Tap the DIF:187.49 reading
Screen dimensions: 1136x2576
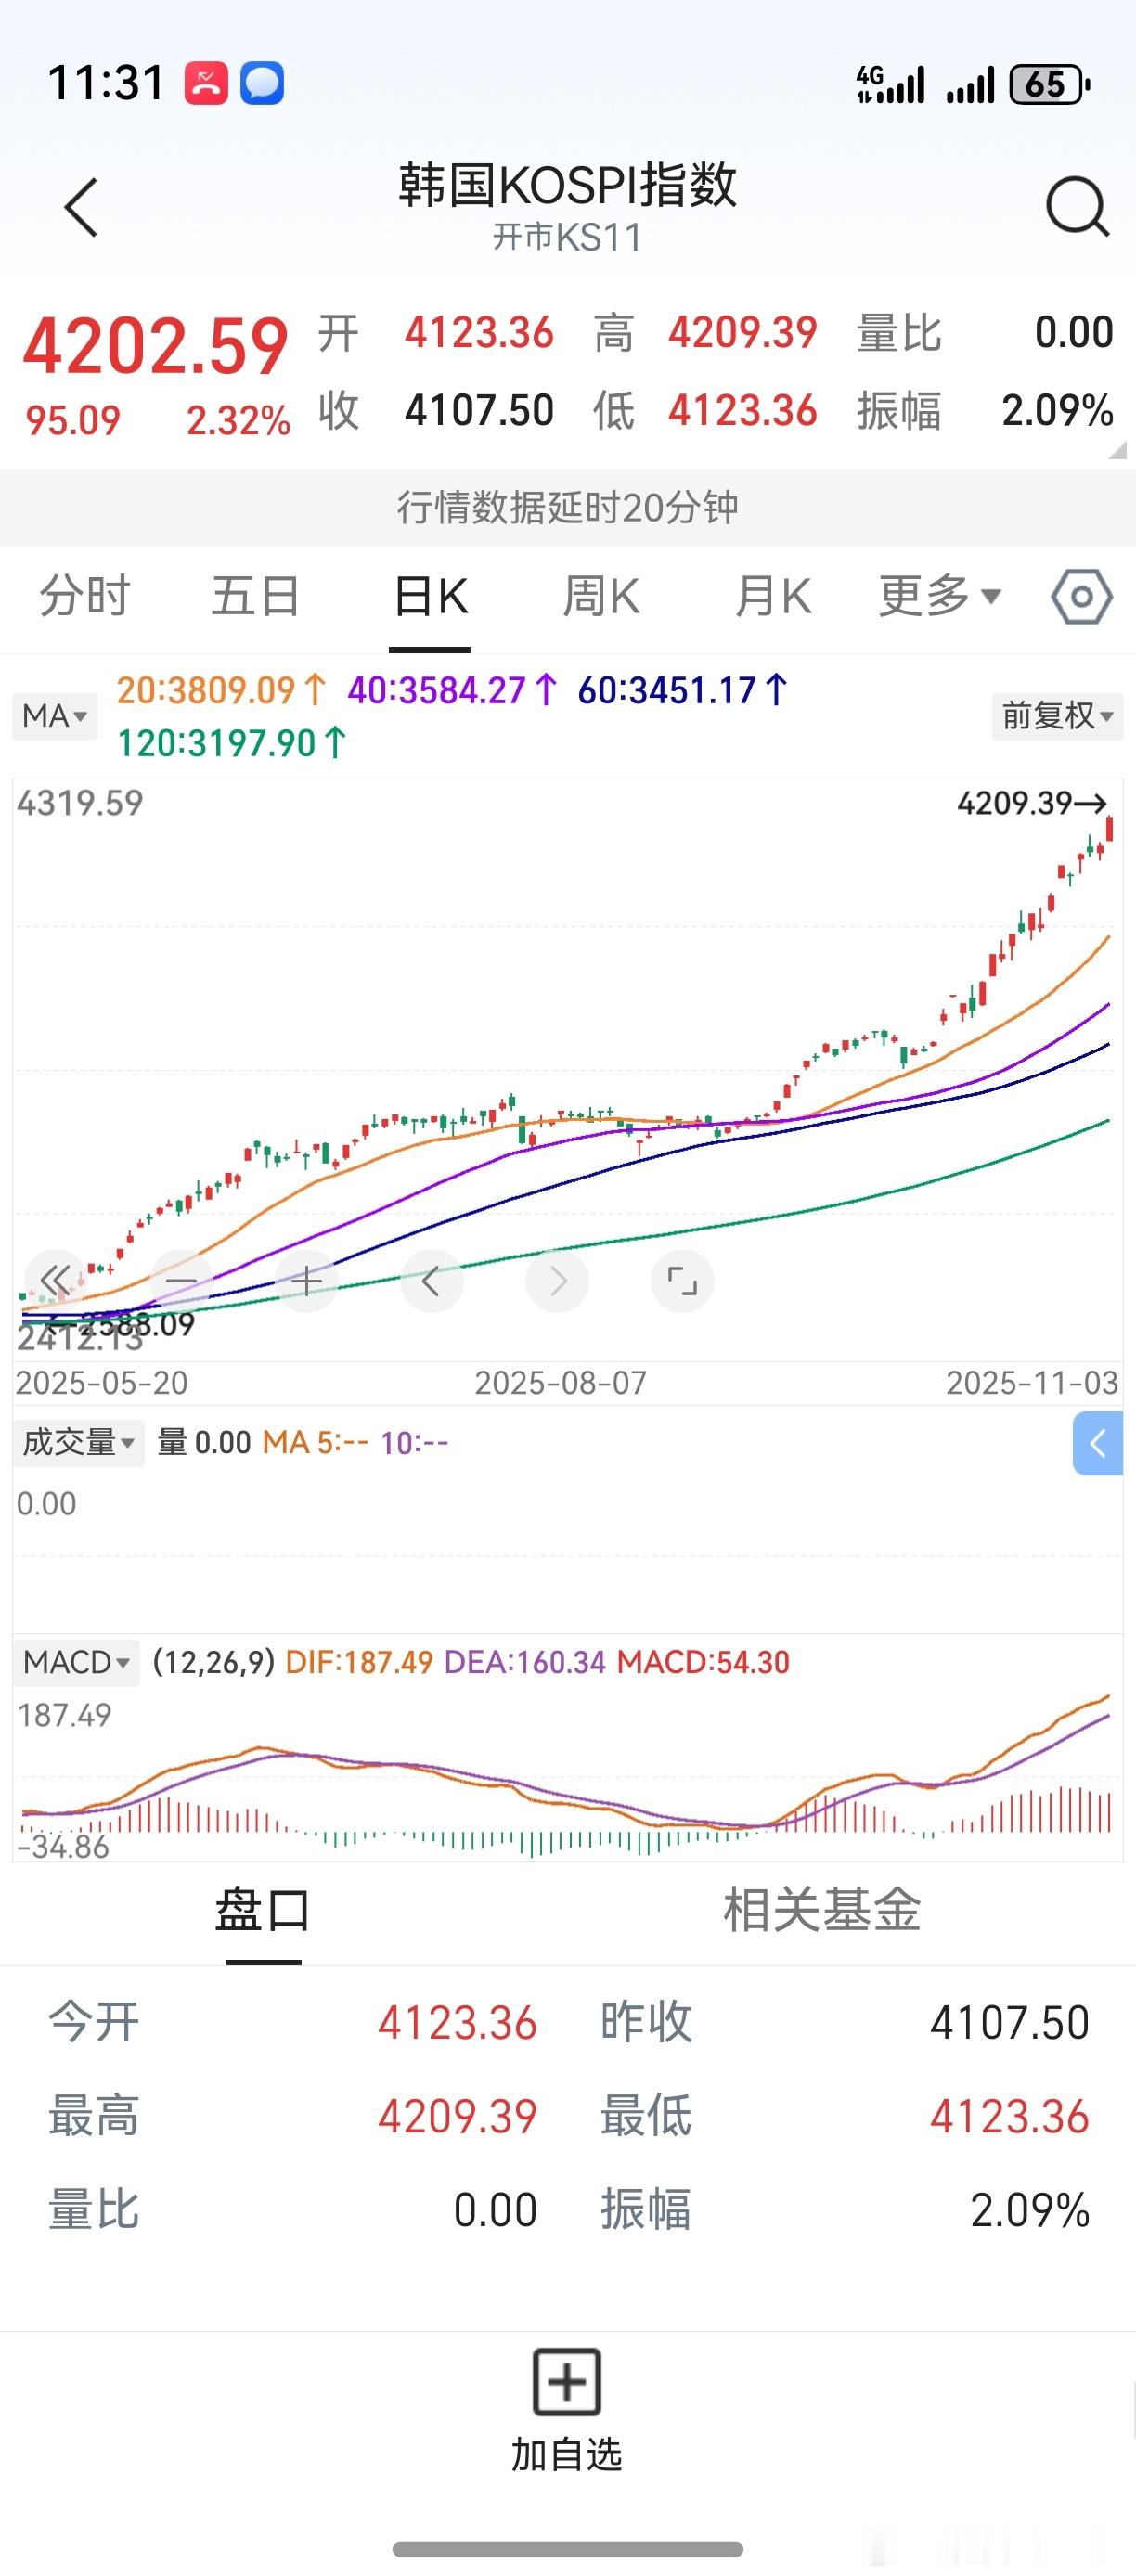(359, 1662)
